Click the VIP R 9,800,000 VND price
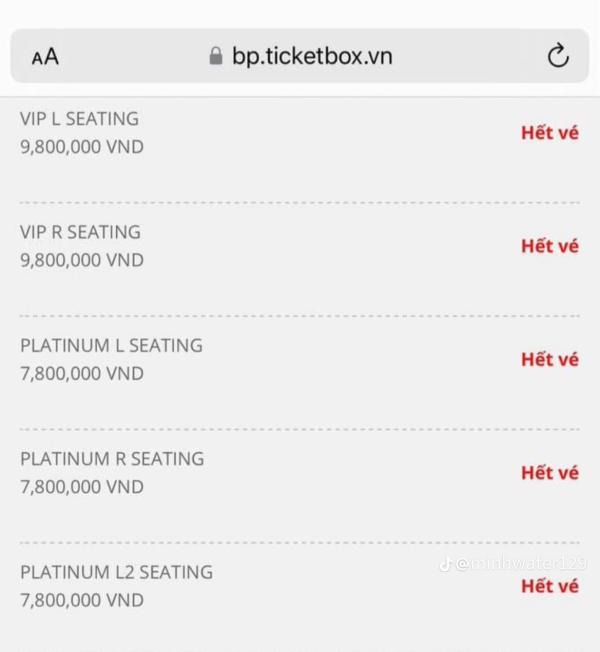This screenshot has width=600, height=652. (x=82, y=260)
